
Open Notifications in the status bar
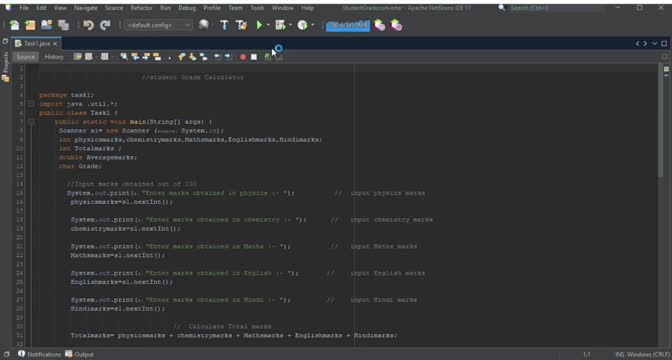click(x=40, y=354)
